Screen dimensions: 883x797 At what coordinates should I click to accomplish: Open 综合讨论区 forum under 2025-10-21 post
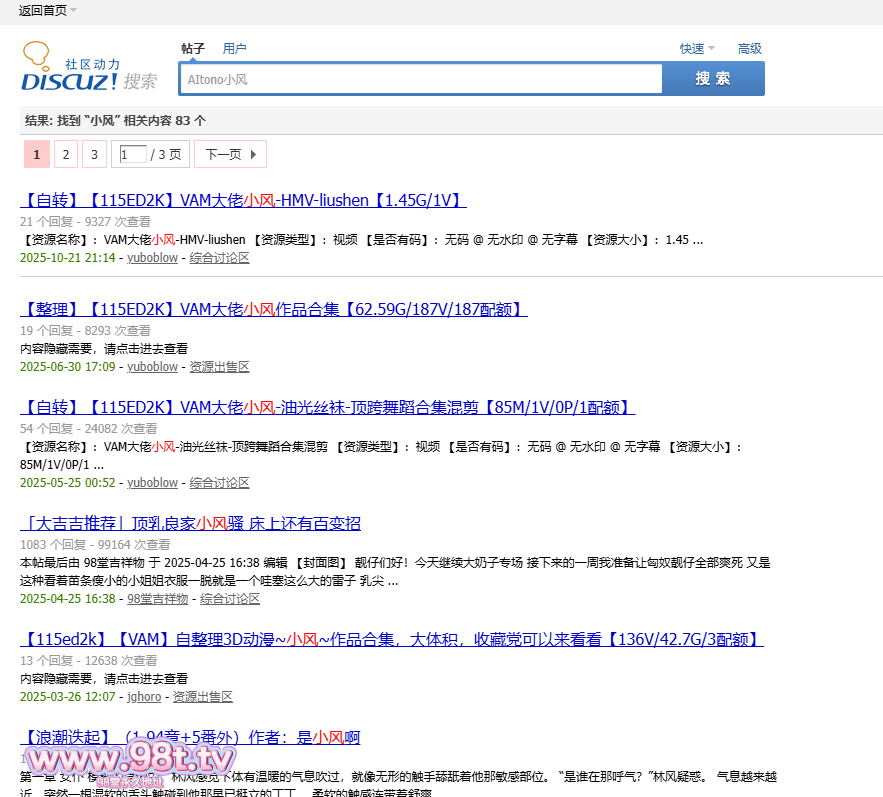[219, 258]
